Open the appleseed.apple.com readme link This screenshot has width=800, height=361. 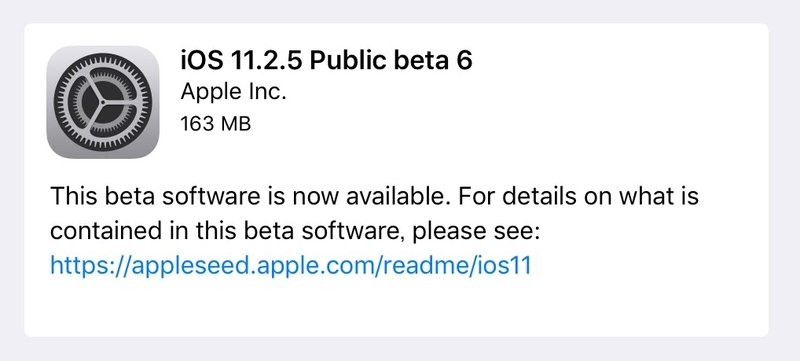pyautogui.click(x=291, y=266)
